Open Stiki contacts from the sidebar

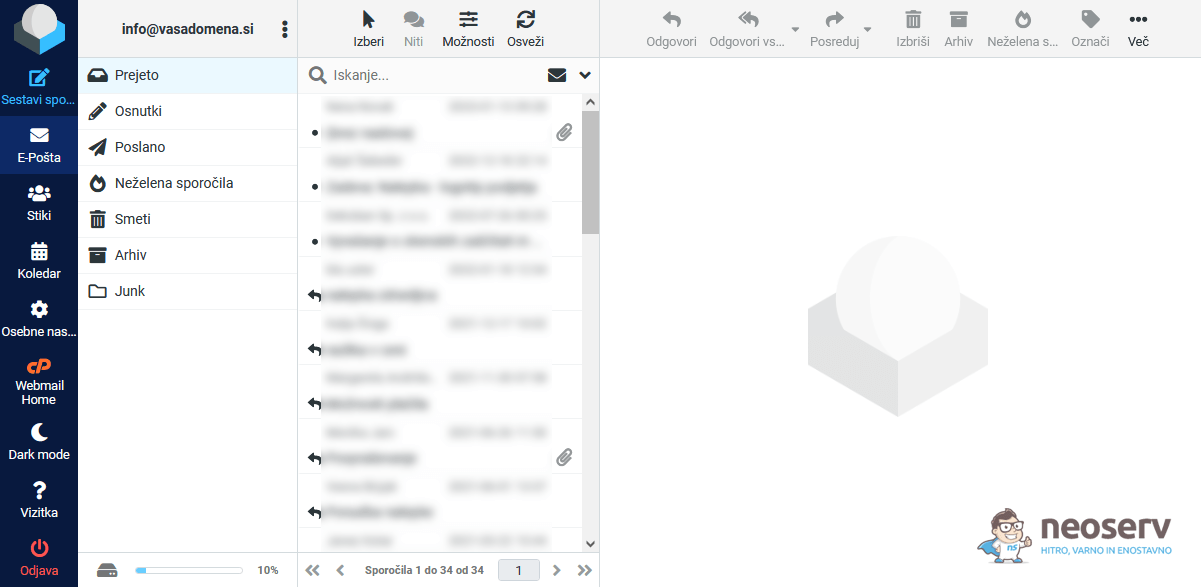pos(39,194)
